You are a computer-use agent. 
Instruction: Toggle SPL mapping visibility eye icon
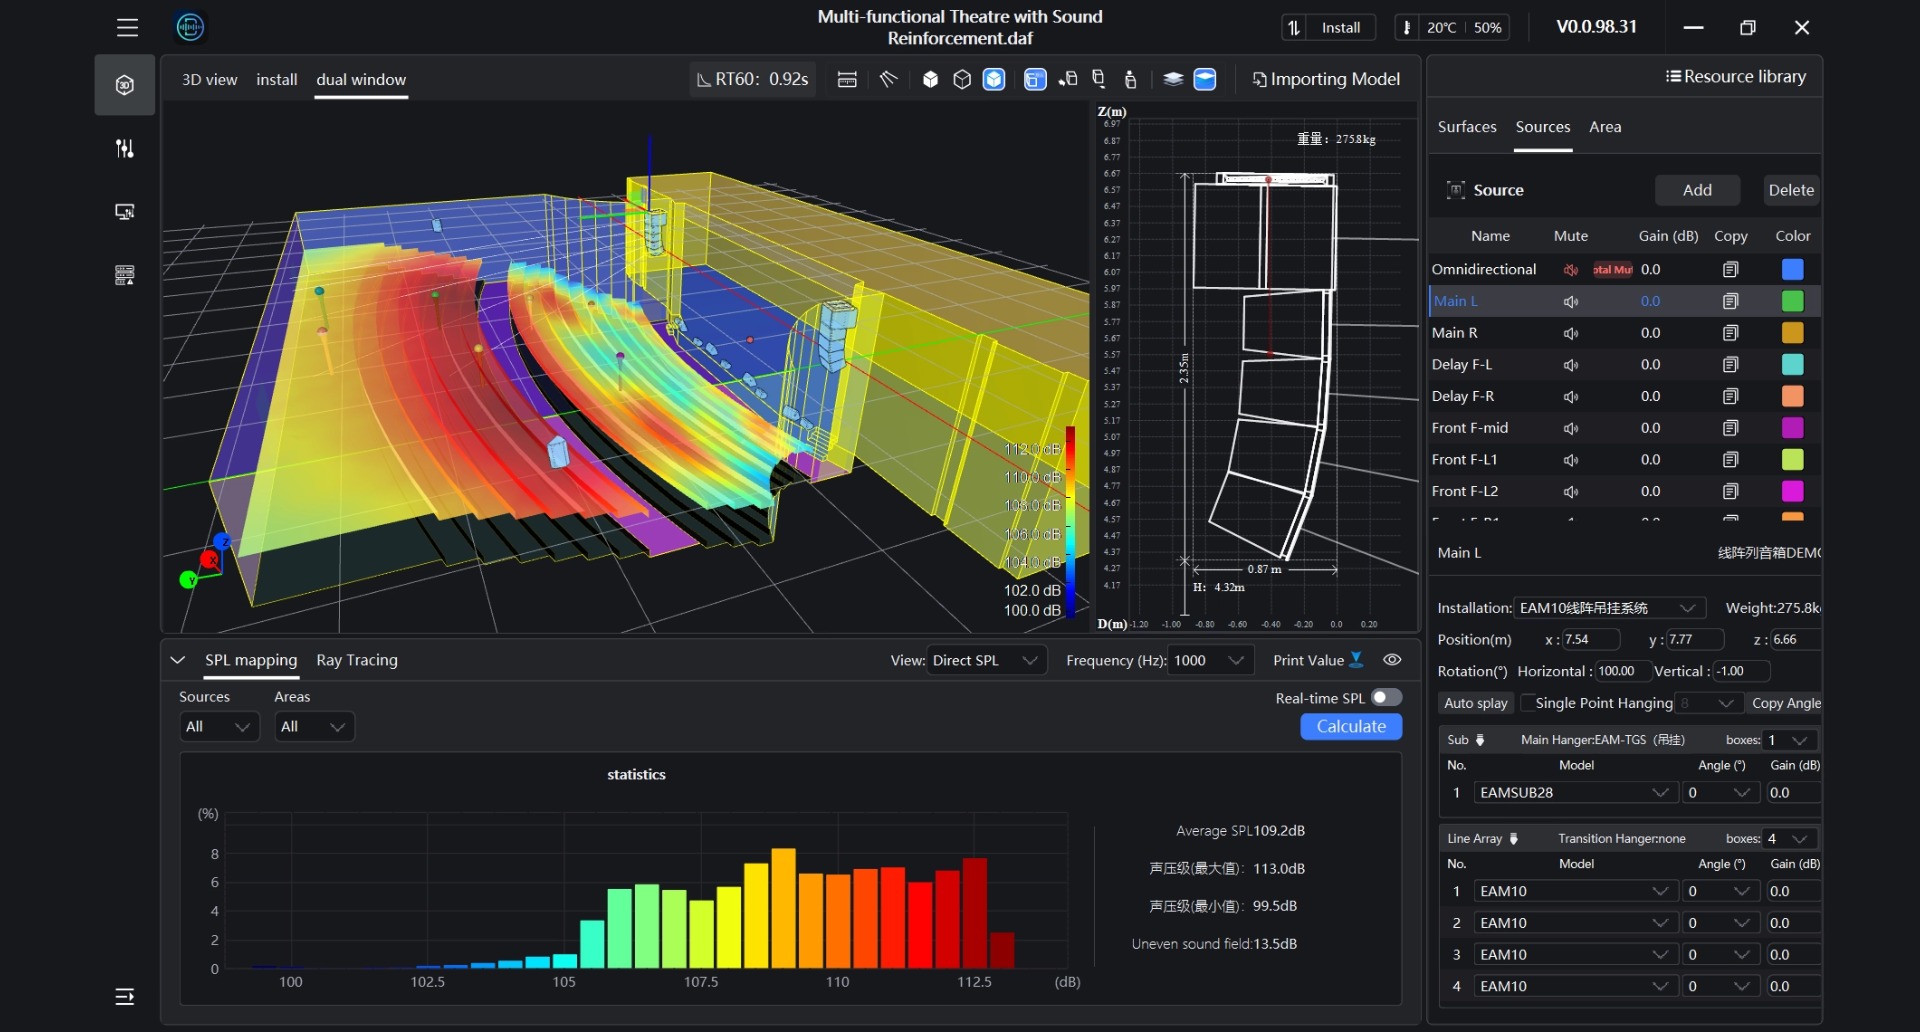click(1392, 660)
